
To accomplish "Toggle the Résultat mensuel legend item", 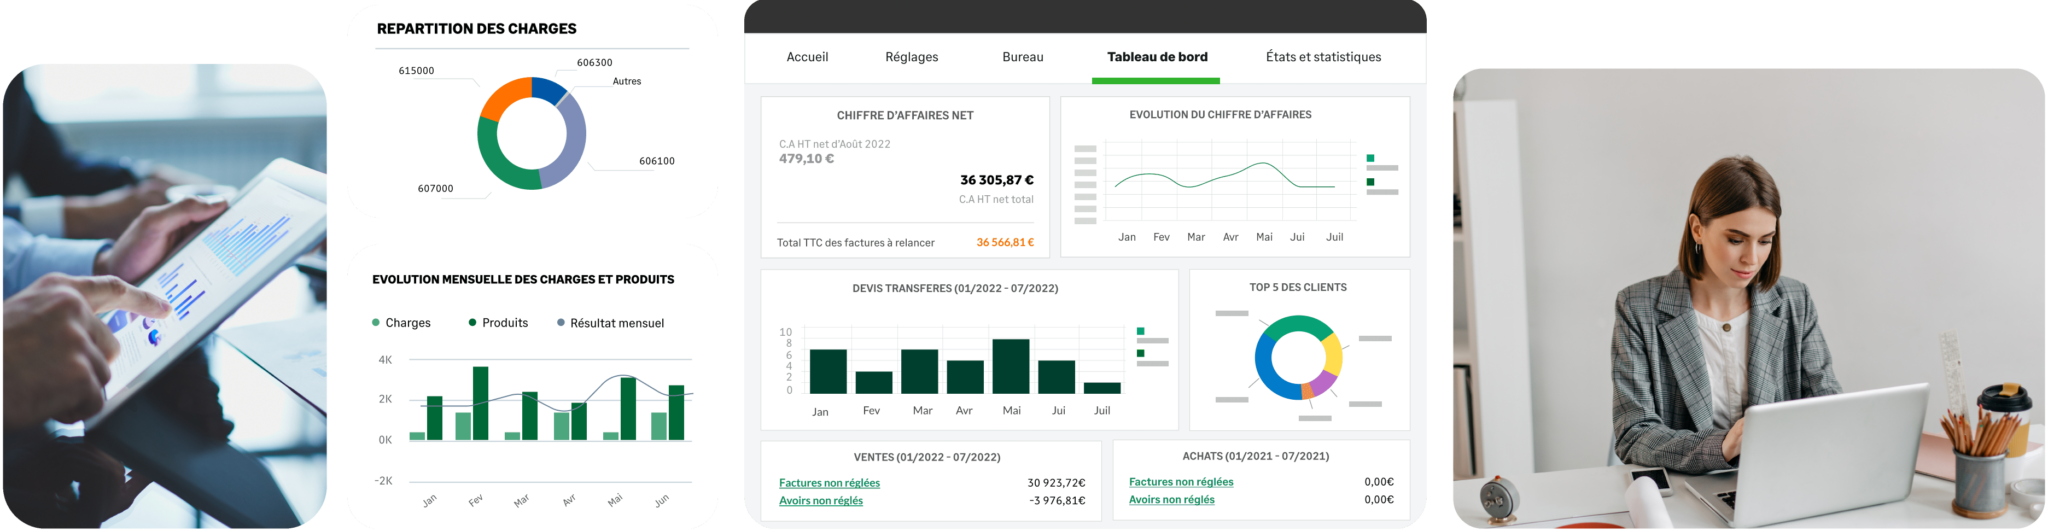I will tap(610, 323).
